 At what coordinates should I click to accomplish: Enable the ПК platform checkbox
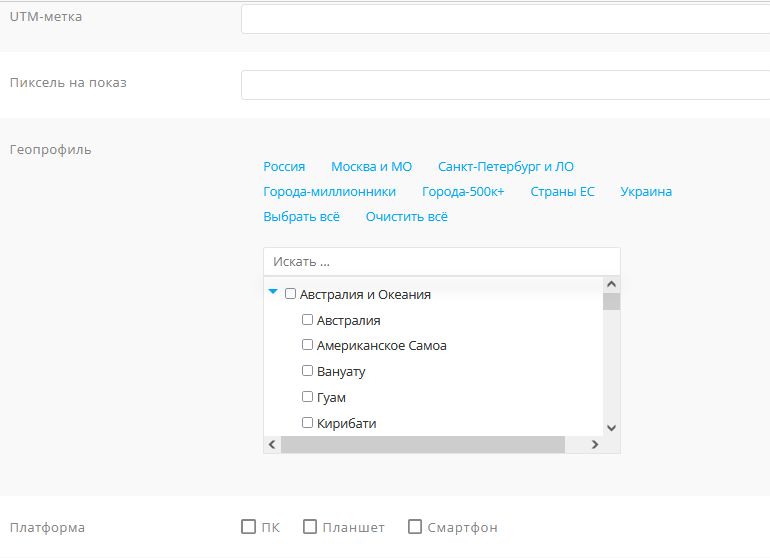click(x=248, y=527)
